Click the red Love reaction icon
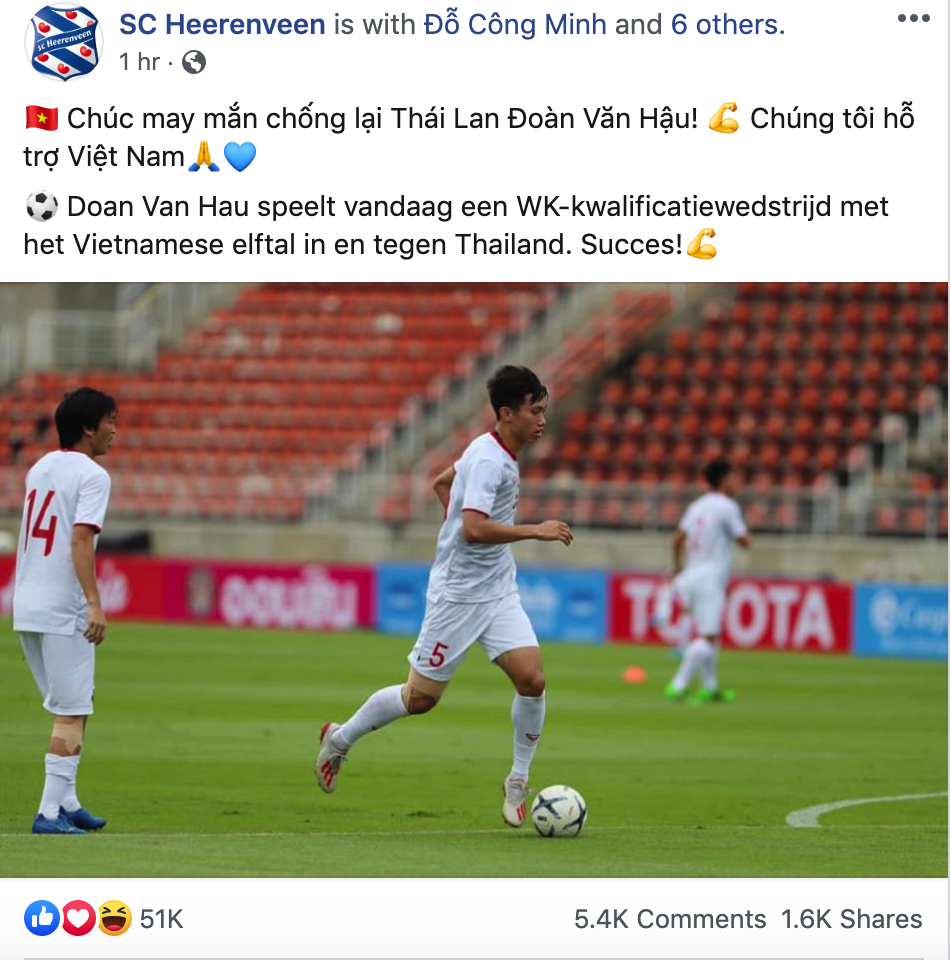Viewport: 950px width, 960px height. pos(78,918)
